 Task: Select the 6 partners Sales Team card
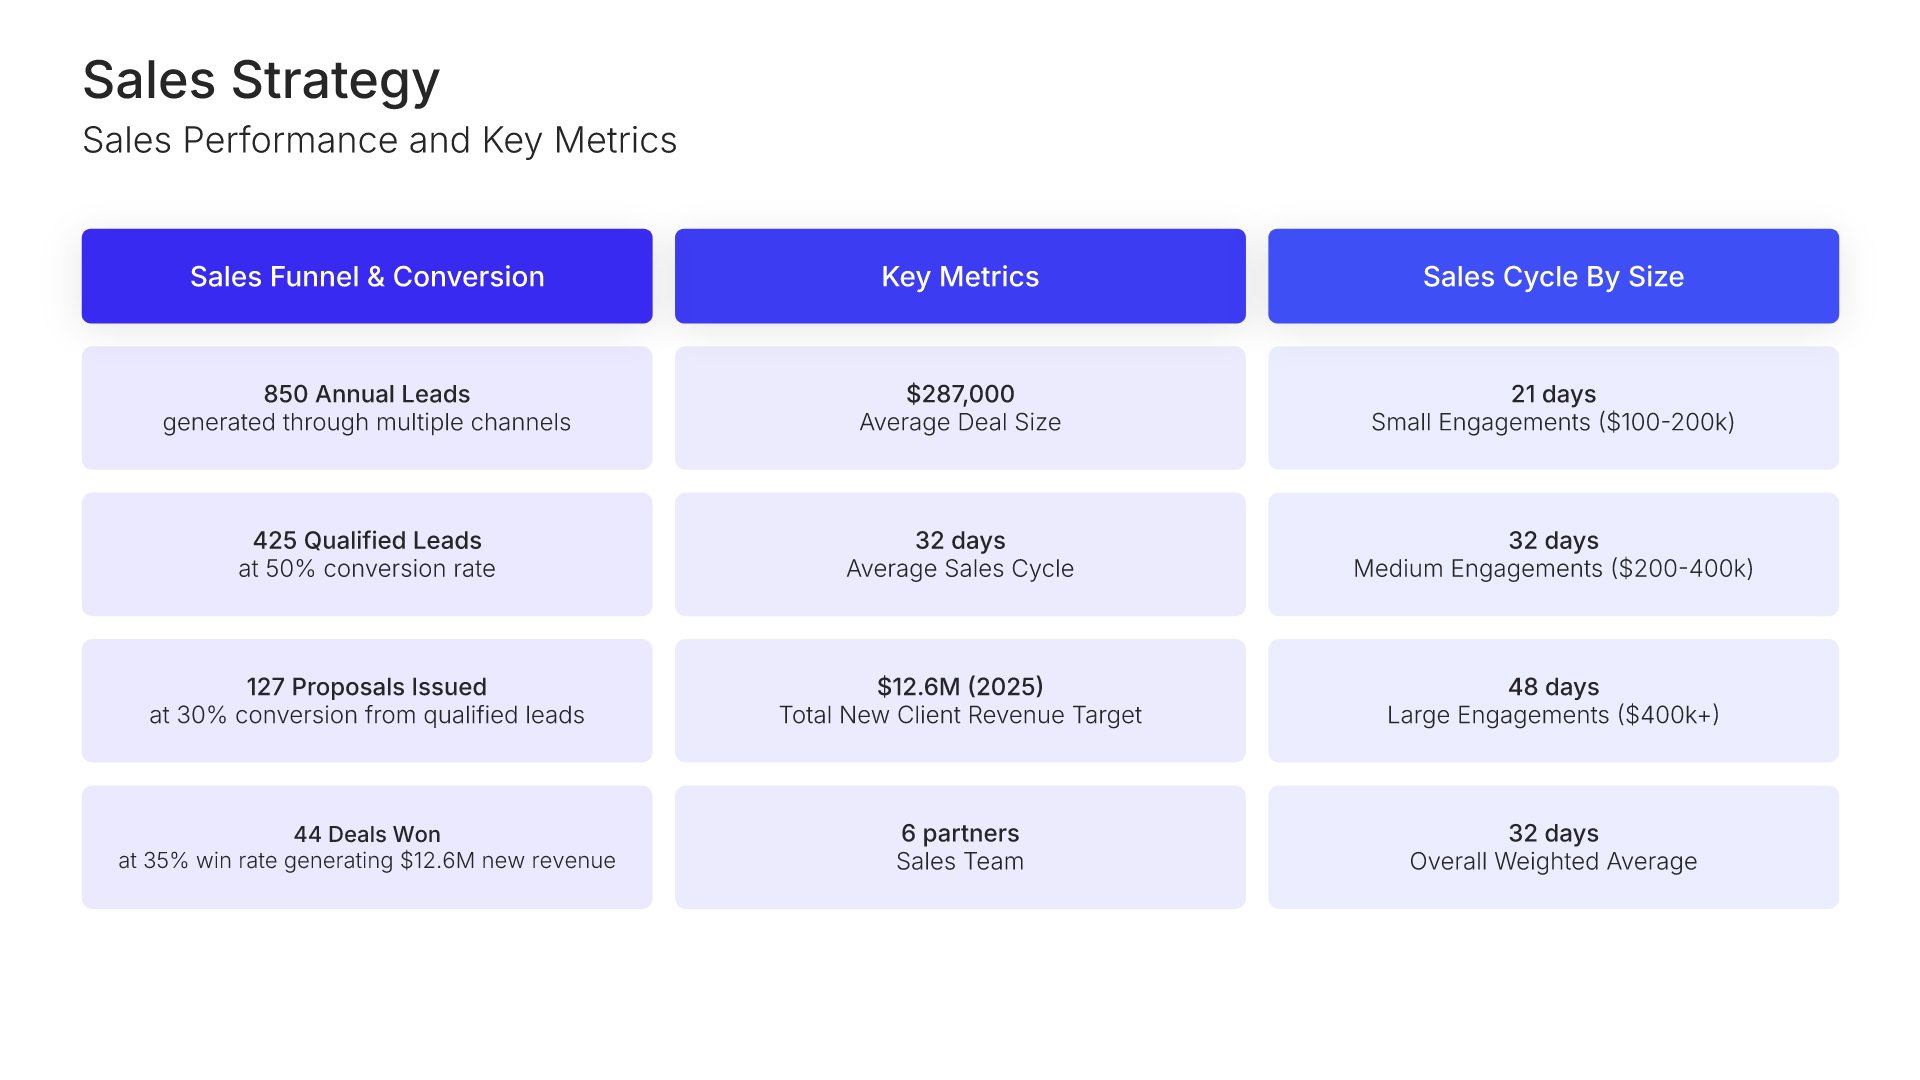pyautogui.click(x=960, y=847)
